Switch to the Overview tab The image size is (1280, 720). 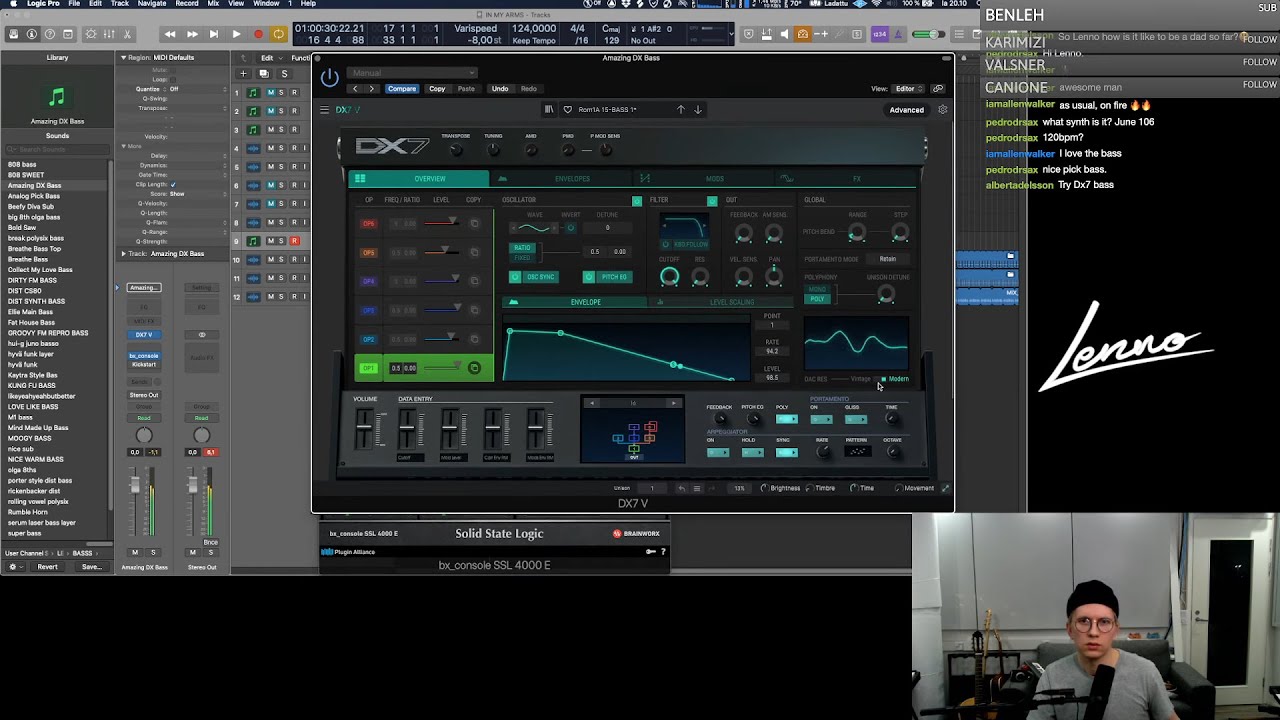419,179
